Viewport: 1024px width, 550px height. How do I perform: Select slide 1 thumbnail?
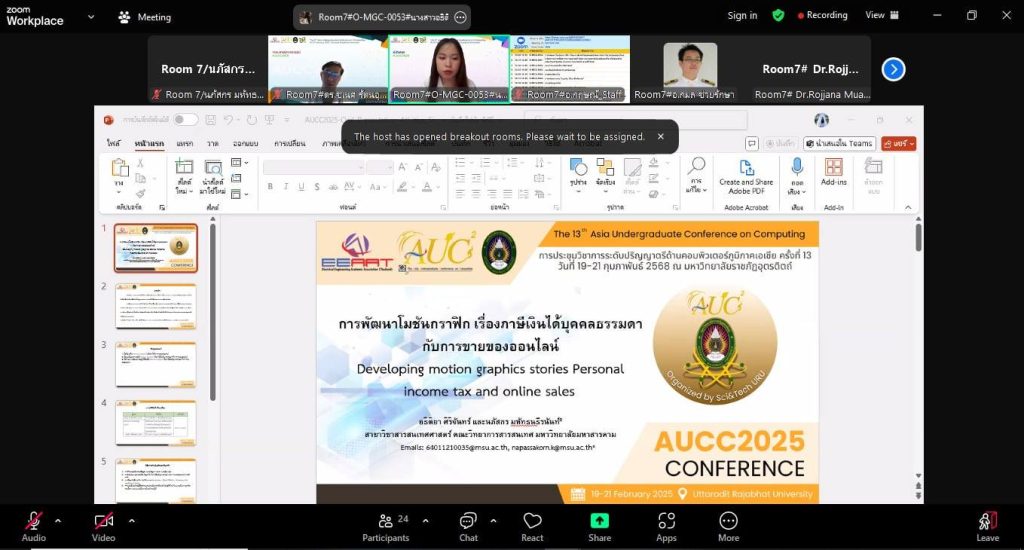[155, 248]
